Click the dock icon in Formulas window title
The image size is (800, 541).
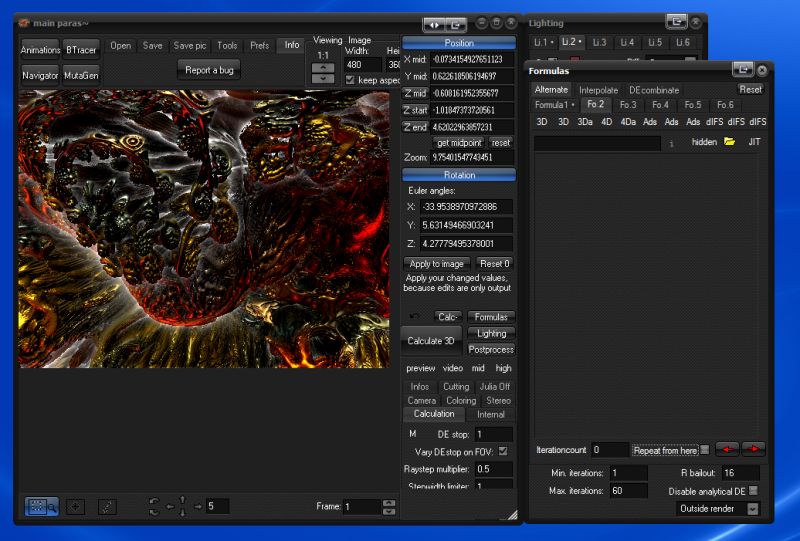743,68
